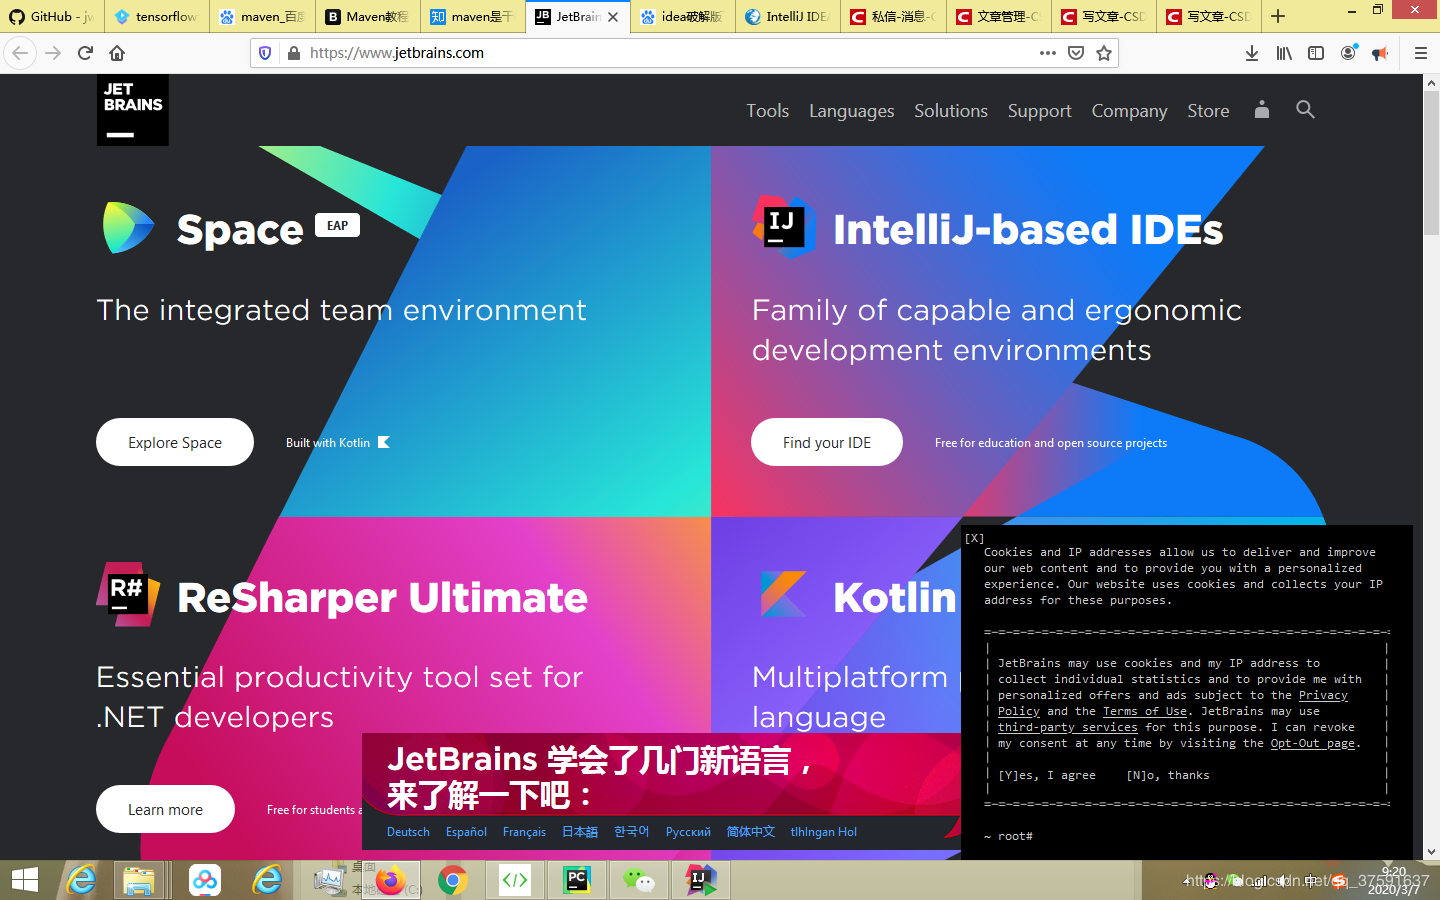
Task: Switch to the IntelliJ IDEA tab
Action: (787, 17)
